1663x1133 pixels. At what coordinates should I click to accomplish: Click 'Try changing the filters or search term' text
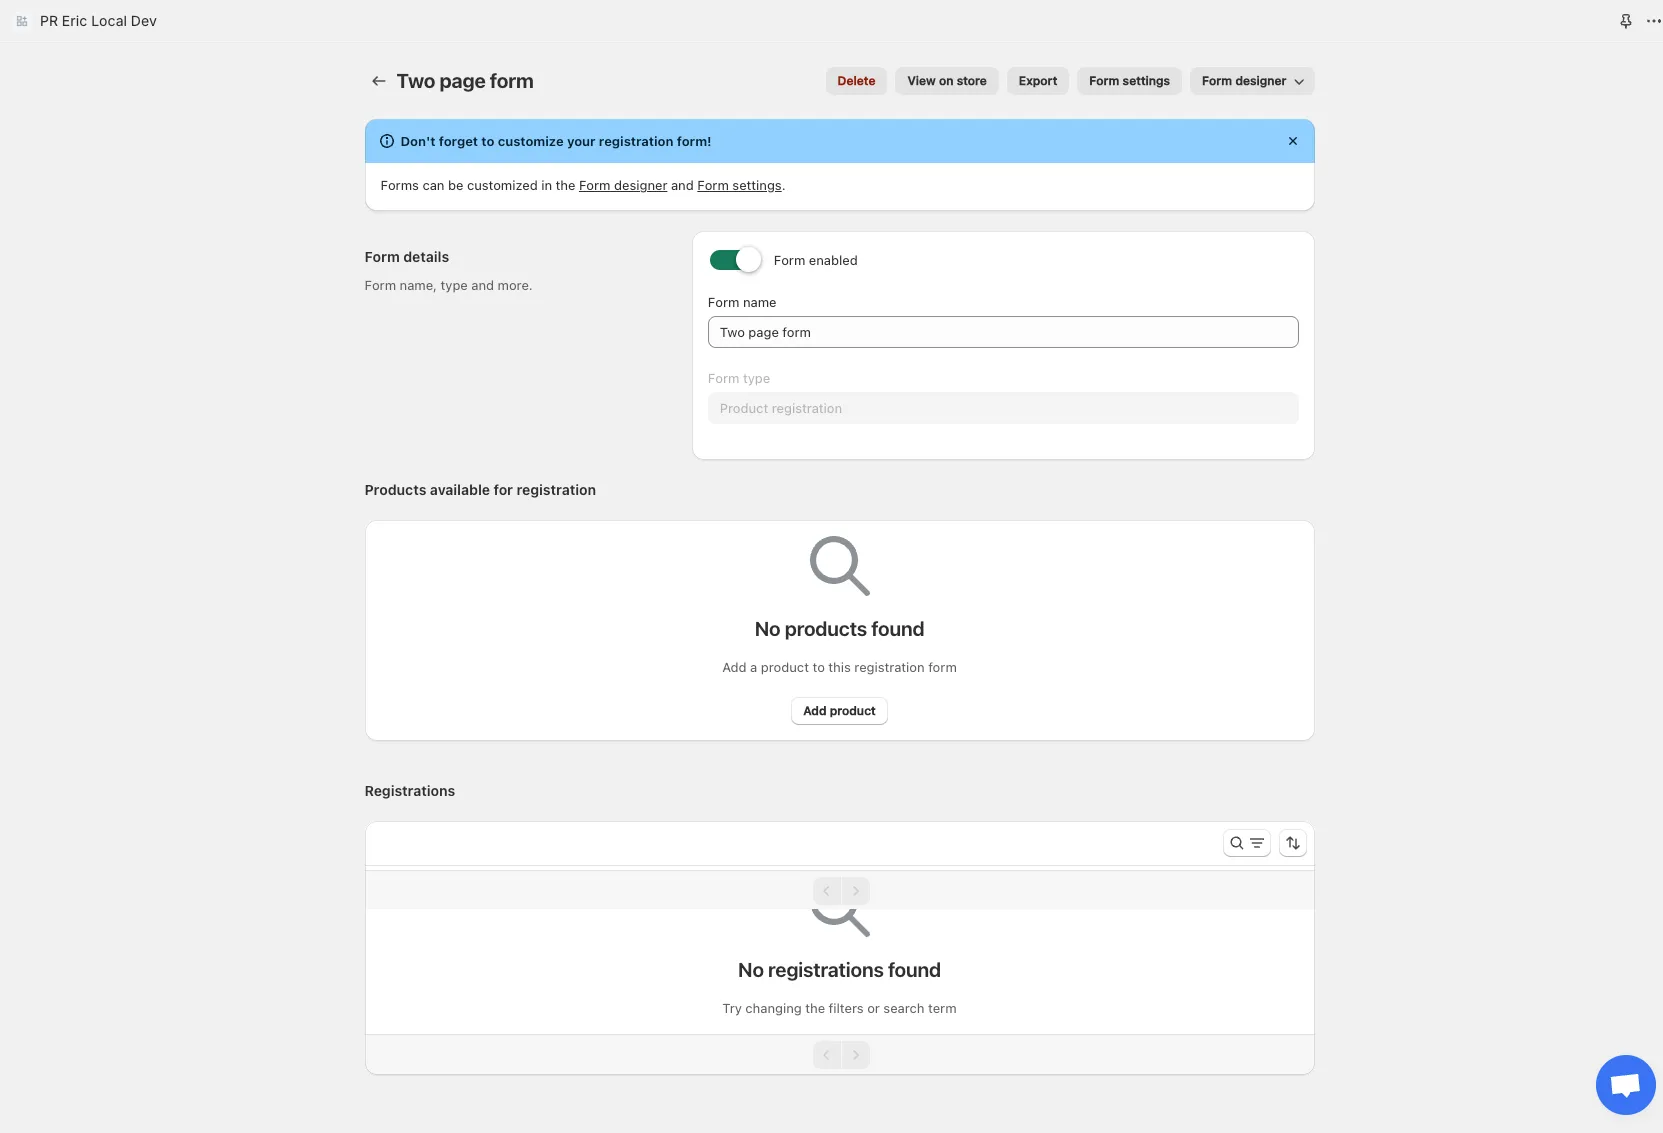click(x=839, y=1009)
